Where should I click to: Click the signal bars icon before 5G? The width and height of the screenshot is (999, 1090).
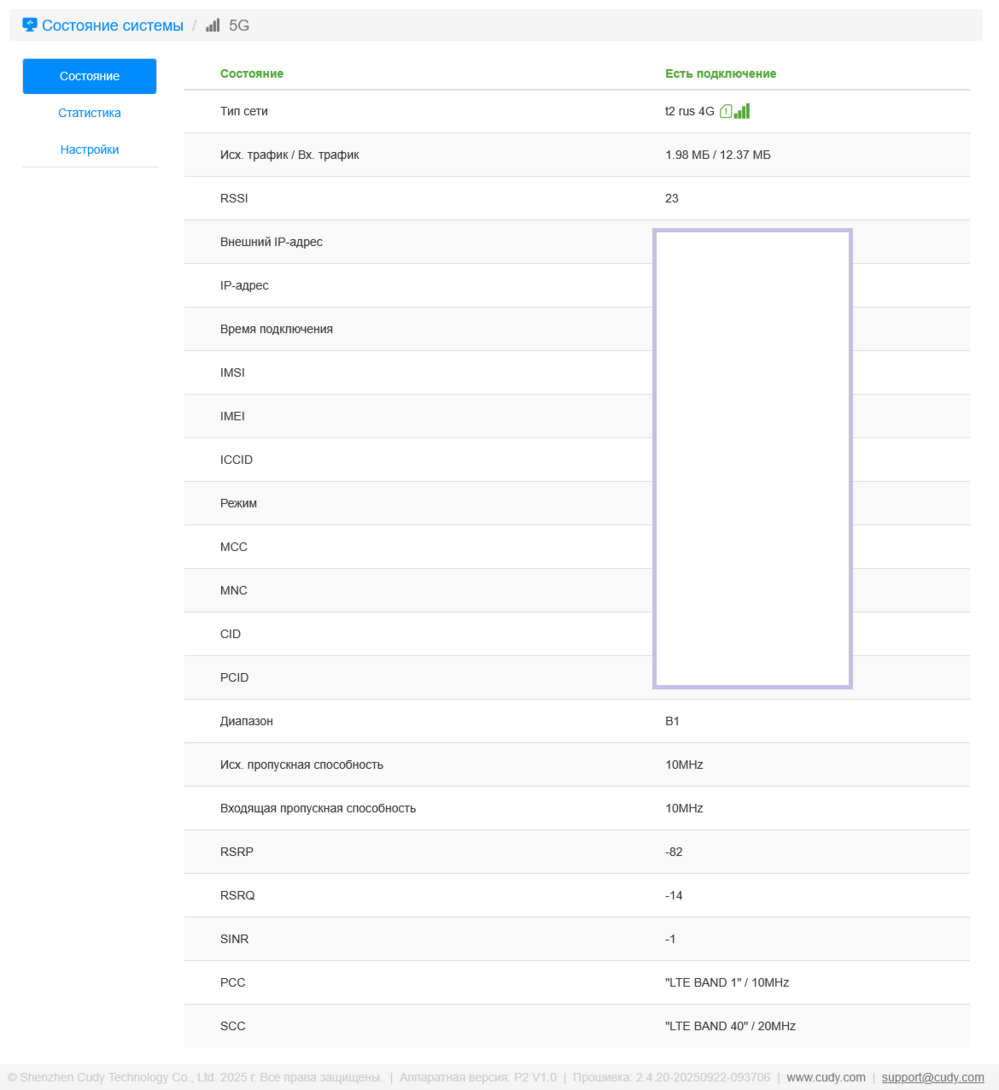tap(213, 26)
